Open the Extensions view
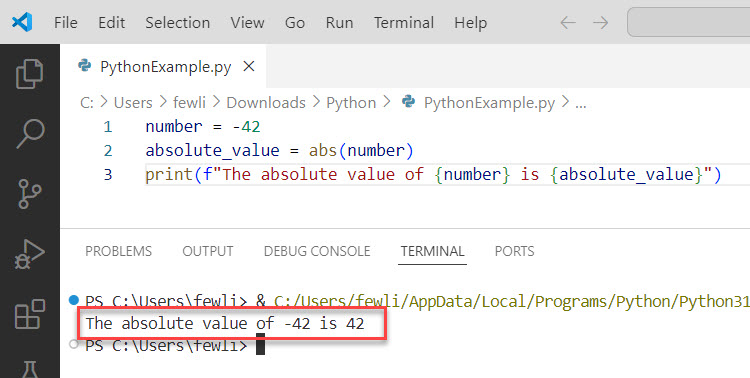The height and width of the screenshot is (378, 750). click(30, 314)
